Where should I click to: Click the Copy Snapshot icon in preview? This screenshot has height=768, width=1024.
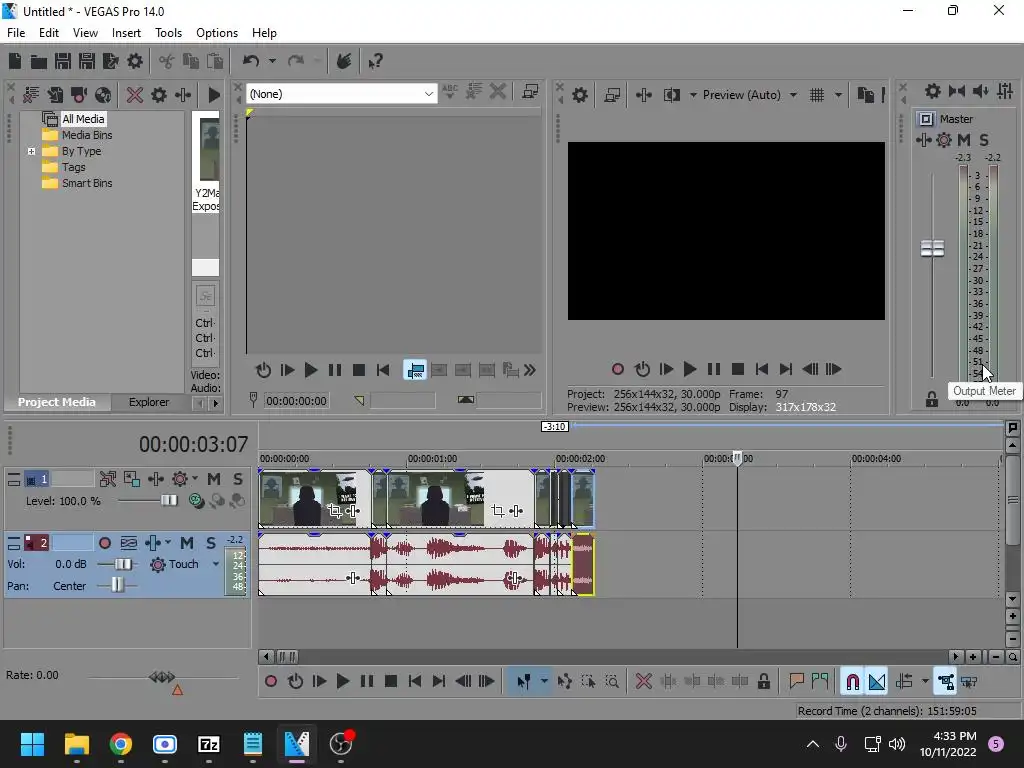pyautogui.click(x=865, y=95)
